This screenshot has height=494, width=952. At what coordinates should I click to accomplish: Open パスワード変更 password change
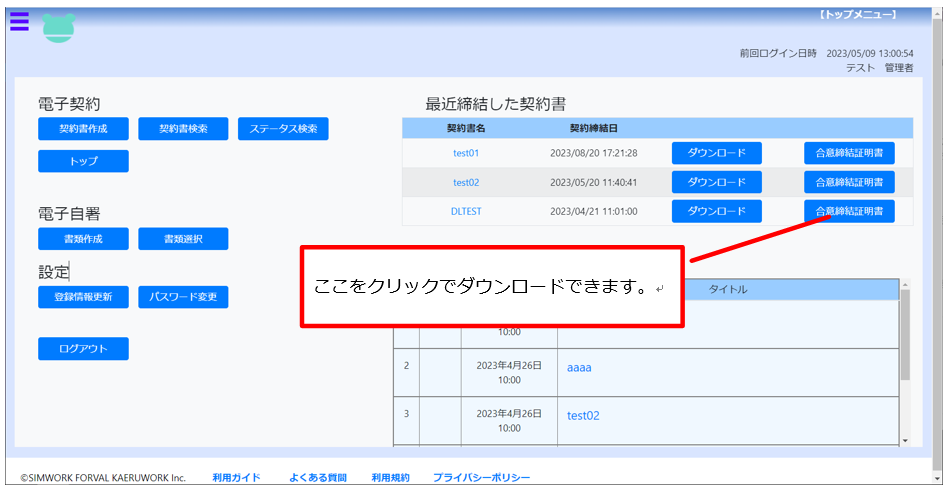tap(183, 297)
